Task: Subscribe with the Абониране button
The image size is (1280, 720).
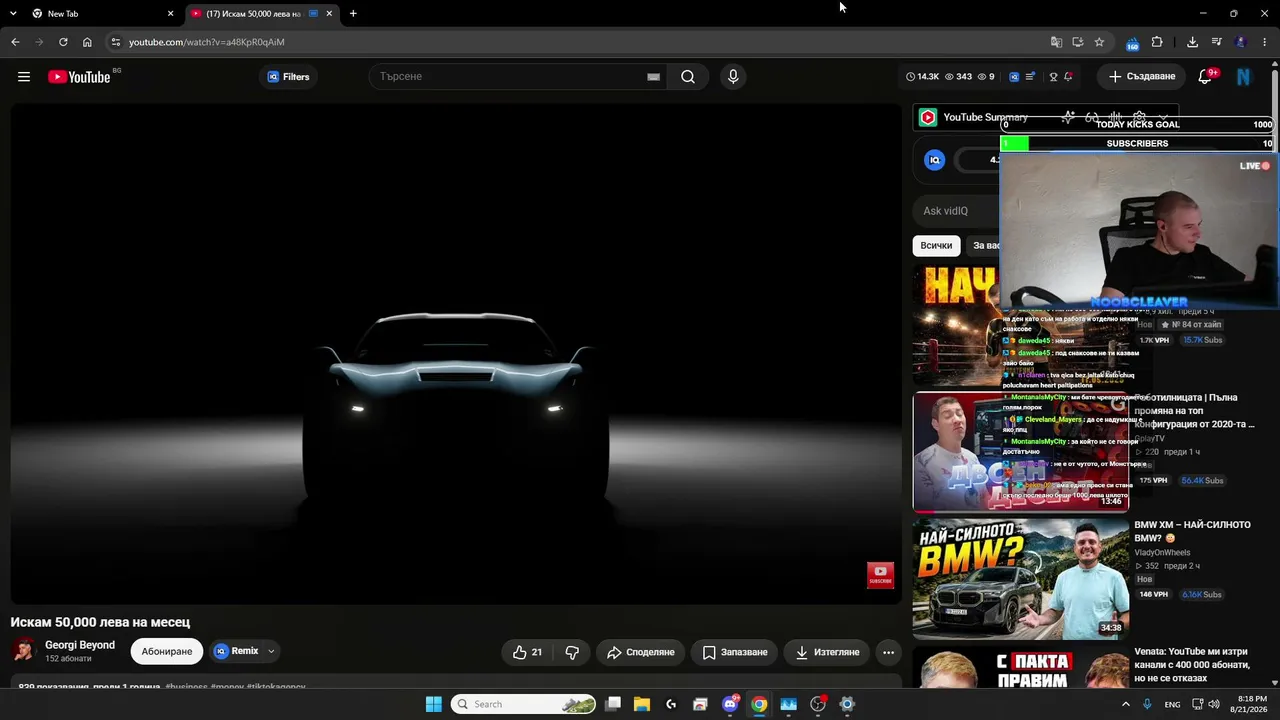Action: click(x=167, y=652)
